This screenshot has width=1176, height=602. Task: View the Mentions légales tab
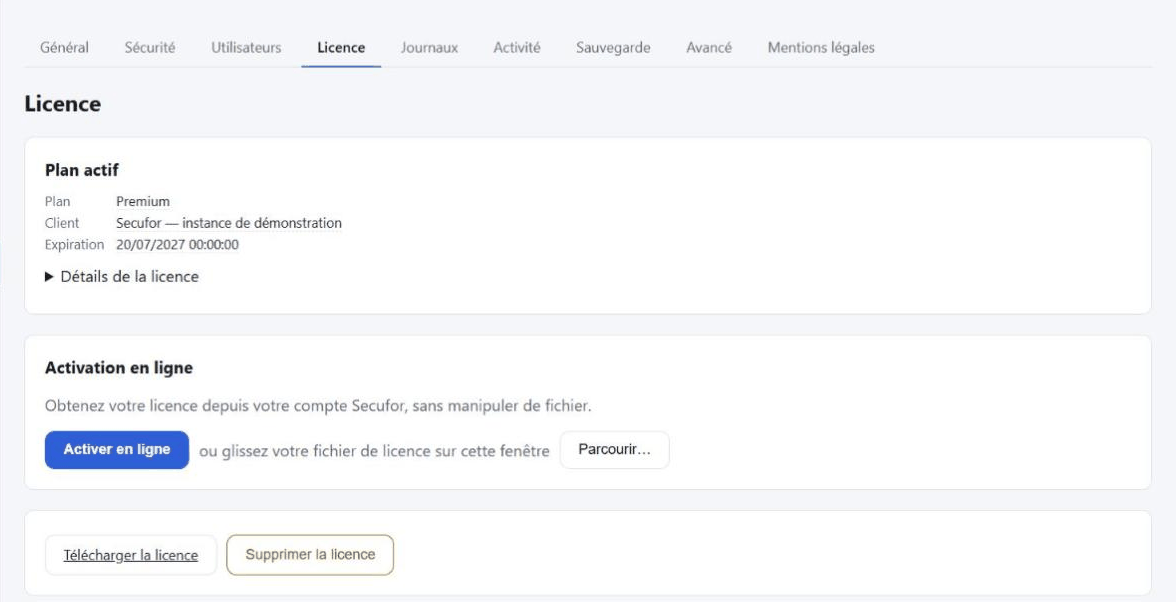tap(820, 47)
